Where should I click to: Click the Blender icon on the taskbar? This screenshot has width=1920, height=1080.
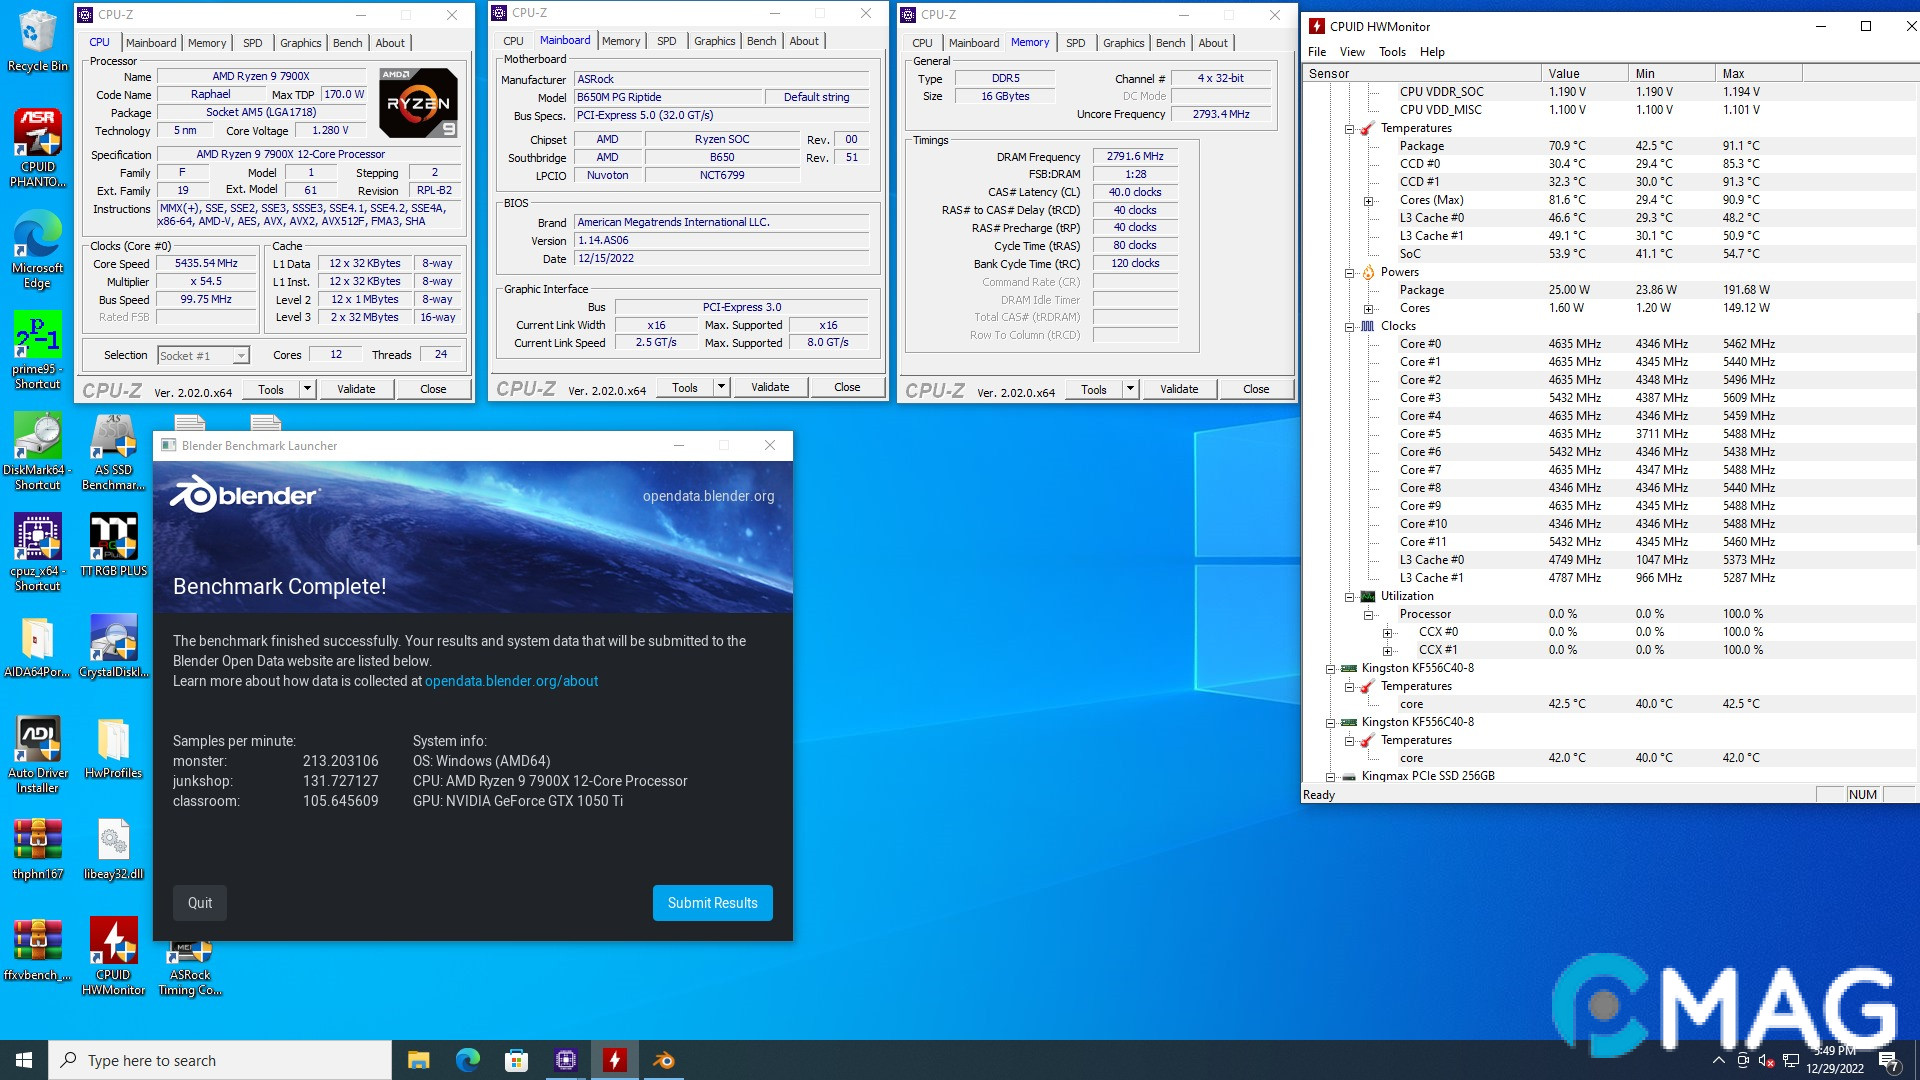coord(664,1059)
